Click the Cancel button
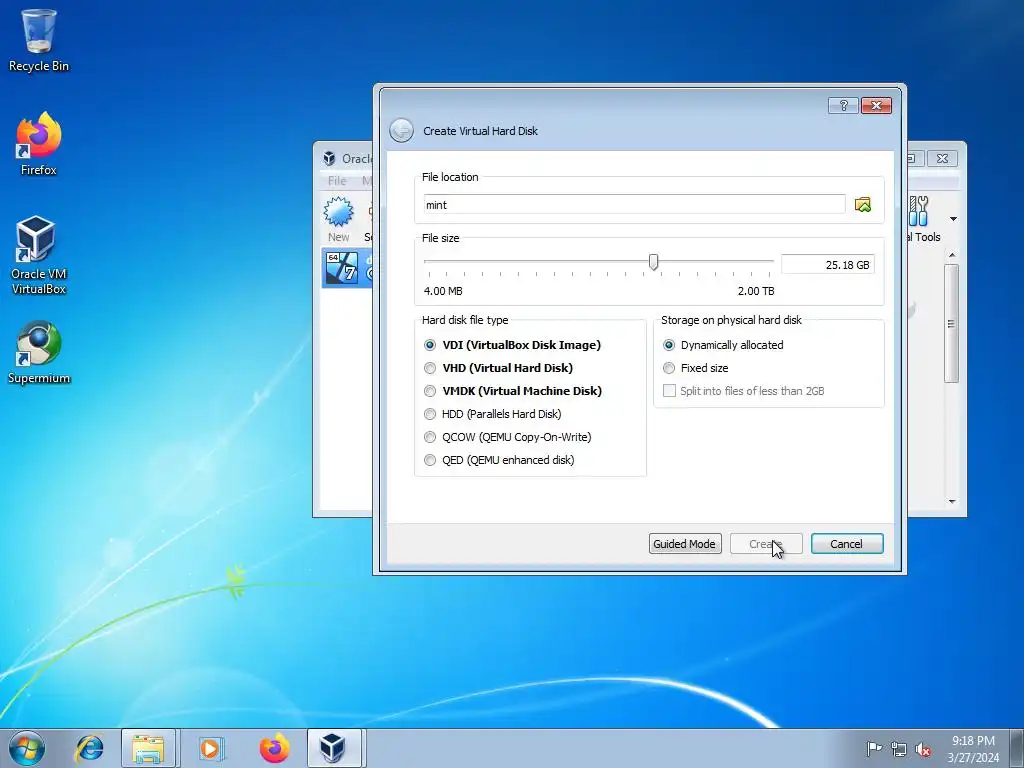Image resolution: width=1024 pixels, height=768 pixels. (x=847, y=544)
